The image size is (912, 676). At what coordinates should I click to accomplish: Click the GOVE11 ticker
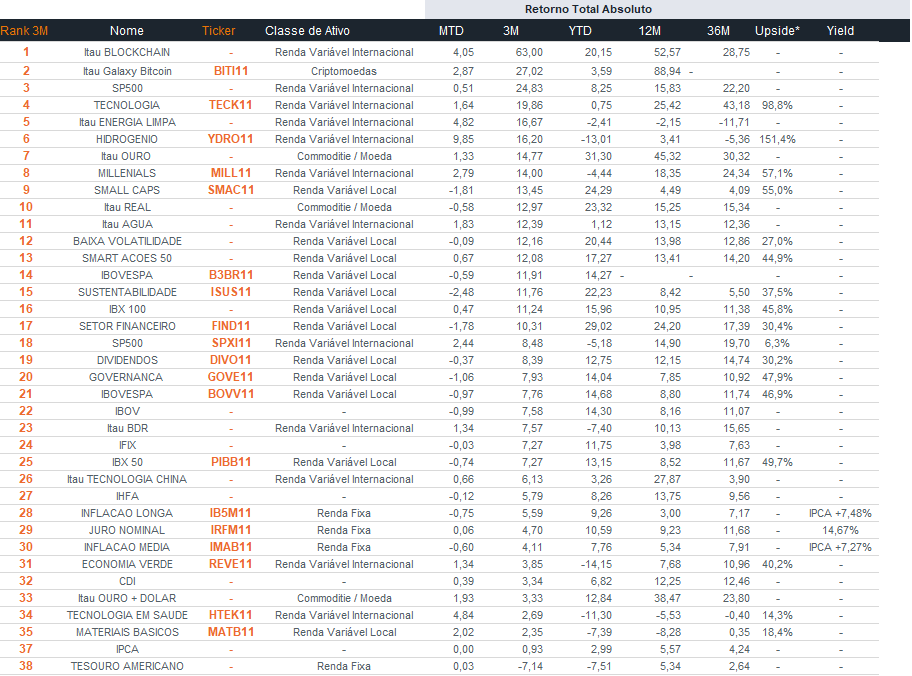coord(231,377)
